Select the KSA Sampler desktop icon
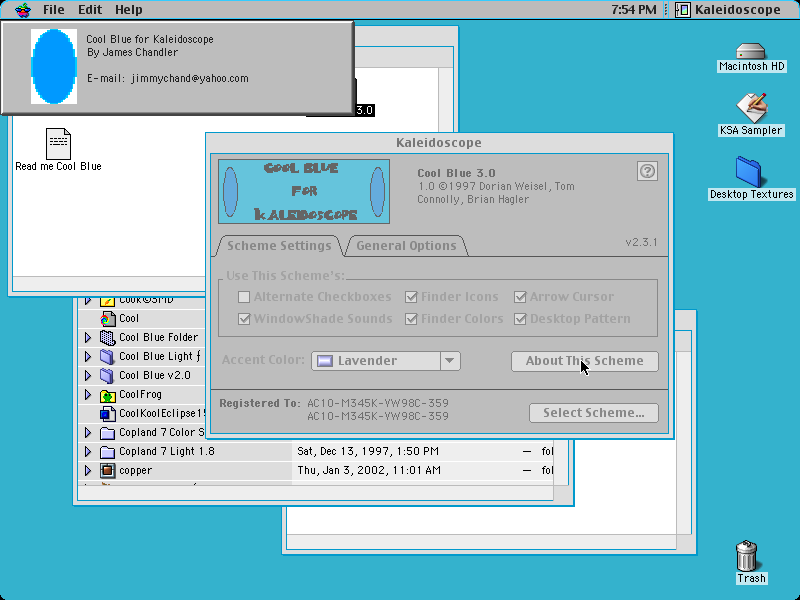800x600 pixels. 751,107
